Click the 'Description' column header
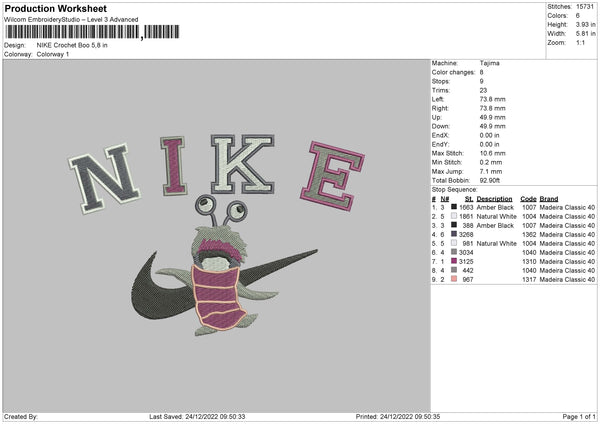Image resolution: width=600 pixels, height=424 pixels. coord(494,199)
